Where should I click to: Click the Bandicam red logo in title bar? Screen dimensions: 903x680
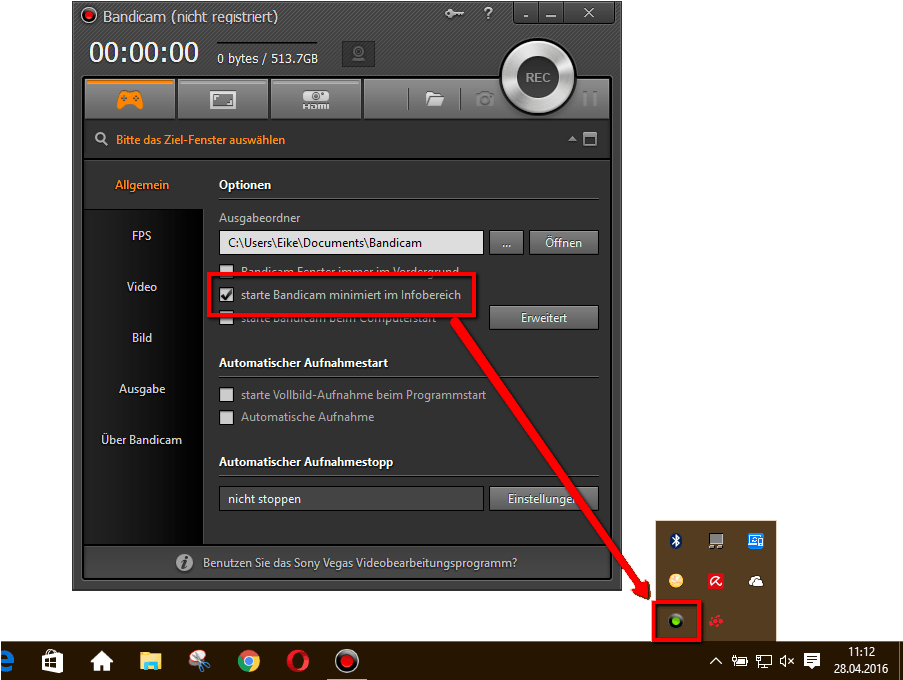89,16
